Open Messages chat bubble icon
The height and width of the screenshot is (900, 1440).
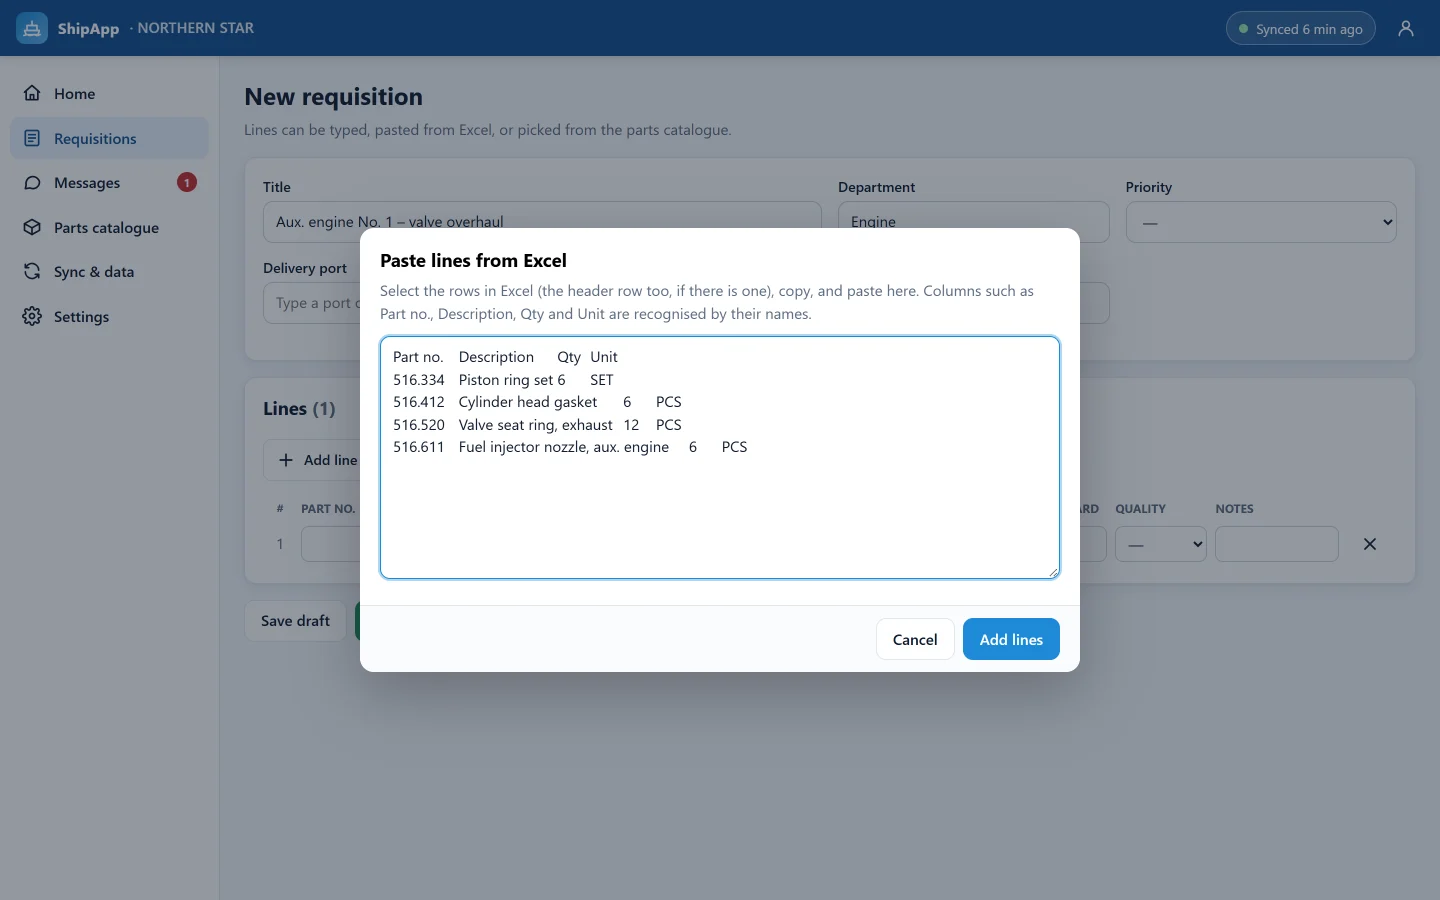tap(32, 183)
